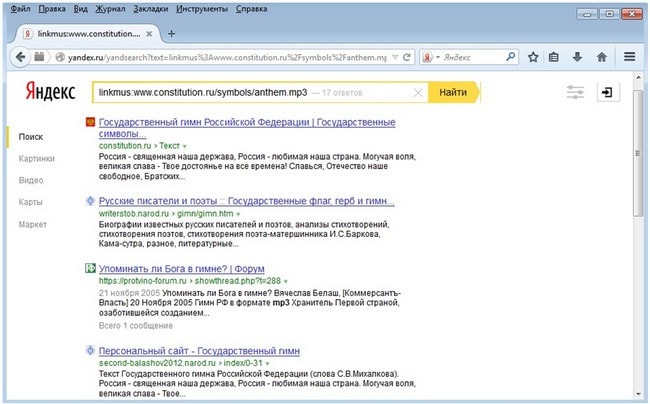Open a new tab with the plus
Image resolution: width=650 pixels, height=404 pixels.
pyautogui.click(x=171, y=34)
